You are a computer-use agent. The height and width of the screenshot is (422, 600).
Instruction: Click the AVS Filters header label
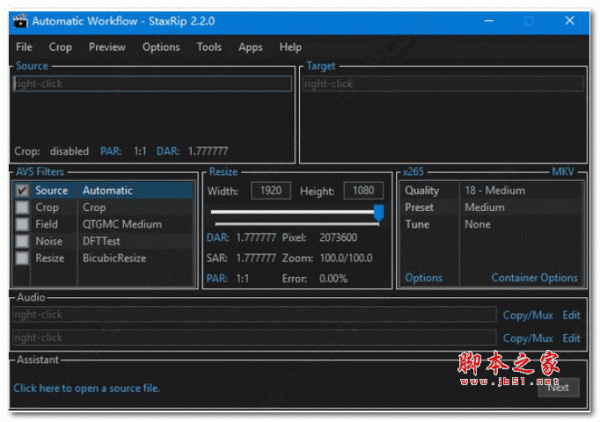(40, 172)
